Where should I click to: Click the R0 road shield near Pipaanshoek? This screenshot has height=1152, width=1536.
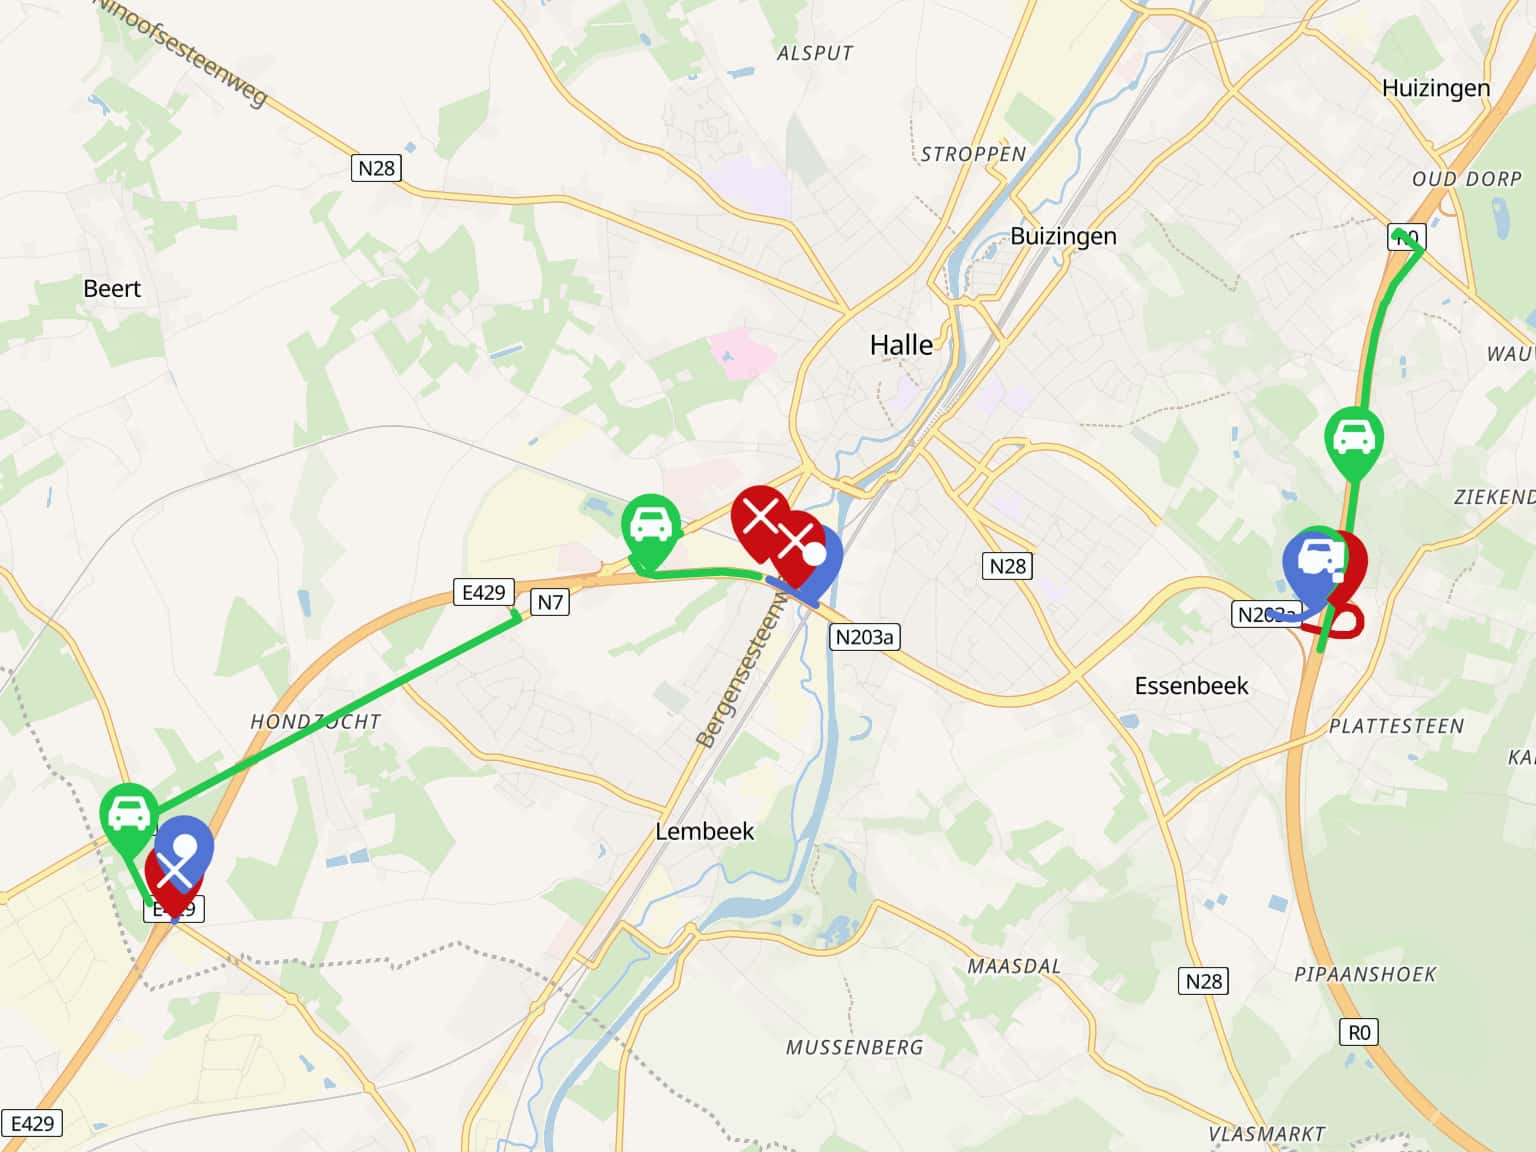click(1359, 1032)
